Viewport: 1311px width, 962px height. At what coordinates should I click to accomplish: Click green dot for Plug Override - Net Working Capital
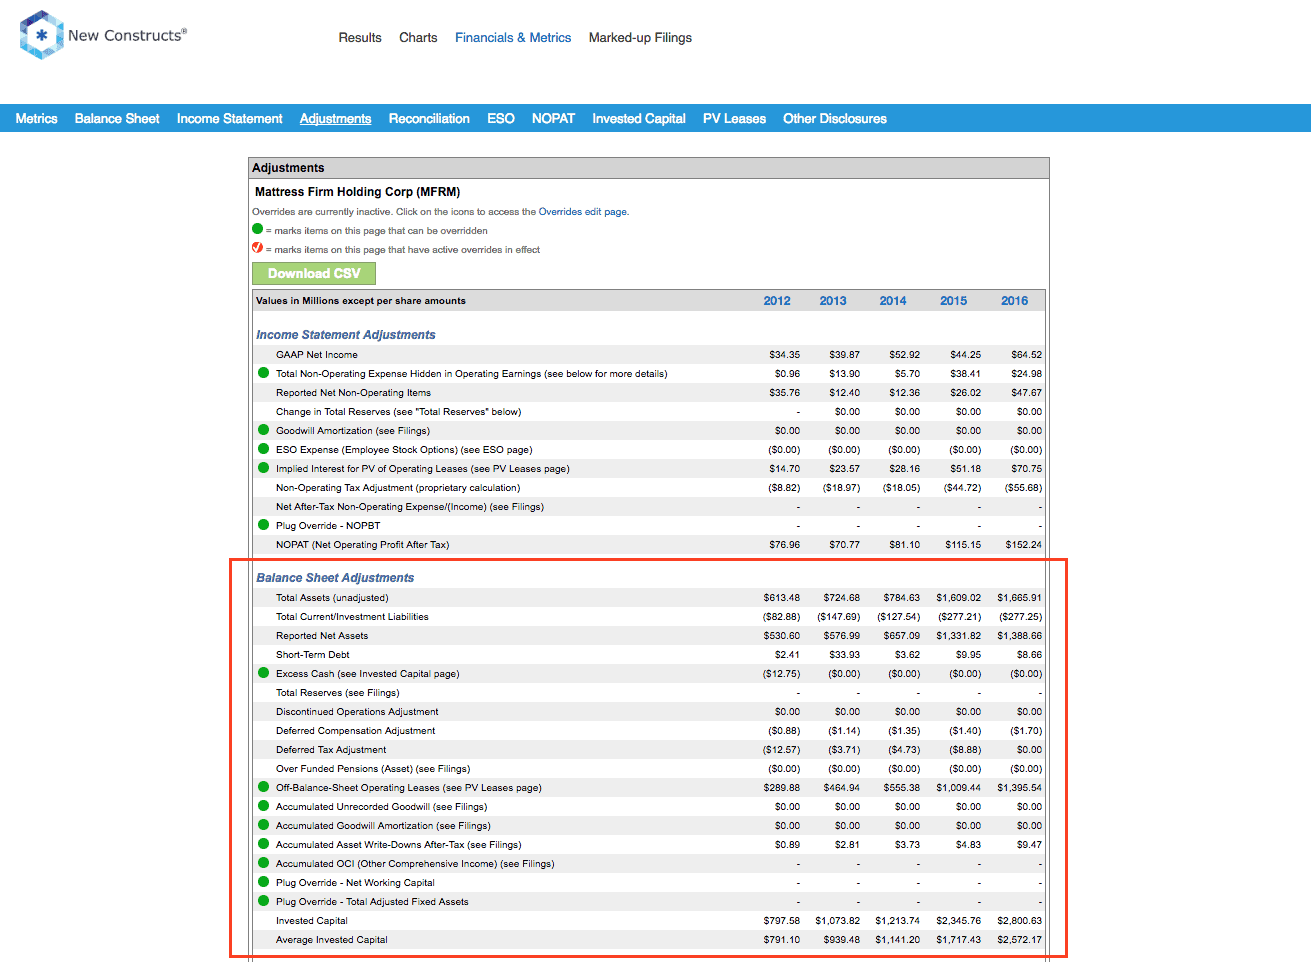click(x=264, y=882)
